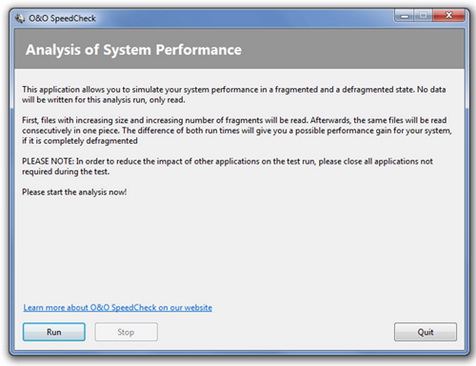
Task: Minimize the O&O SpeedCheck window
Action: (x=404, y=15)
